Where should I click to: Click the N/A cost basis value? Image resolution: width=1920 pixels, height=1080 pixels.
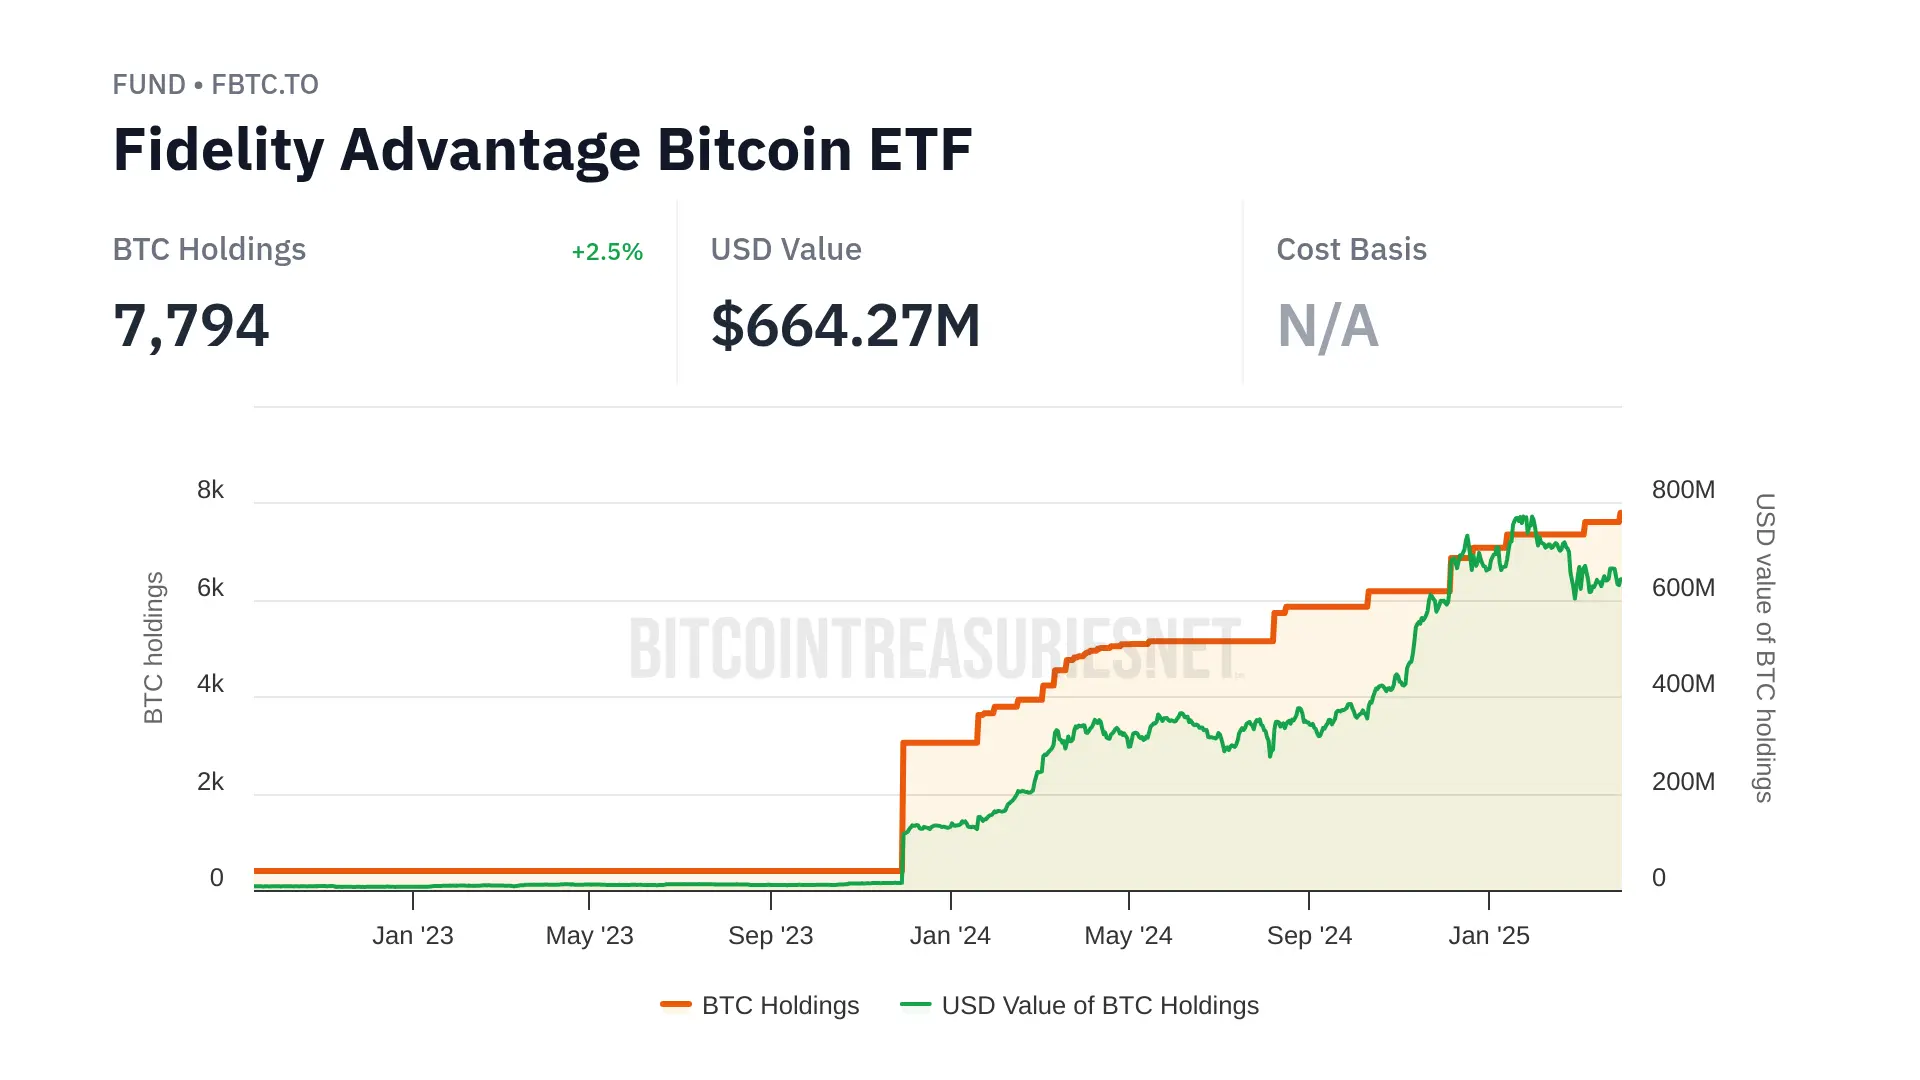pyautogui.click(x=1327, y=326)
